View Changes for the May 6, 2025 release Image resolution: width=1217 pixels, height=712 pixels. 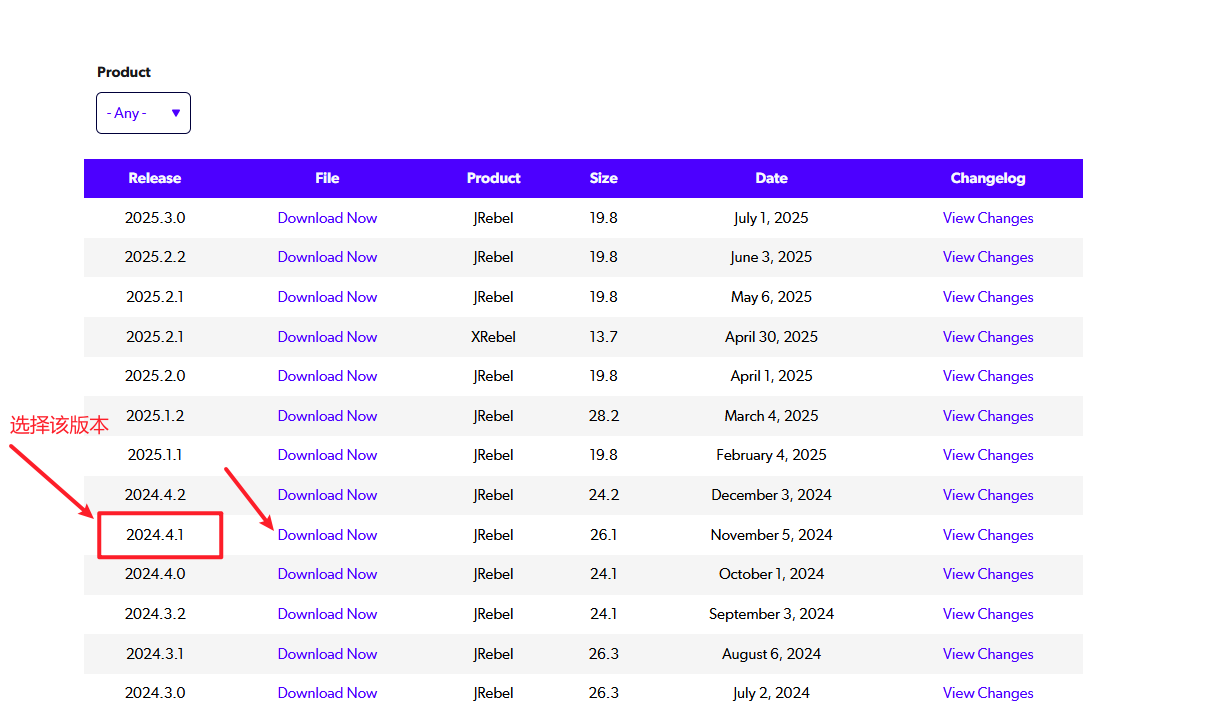click(x=988, y=297)
